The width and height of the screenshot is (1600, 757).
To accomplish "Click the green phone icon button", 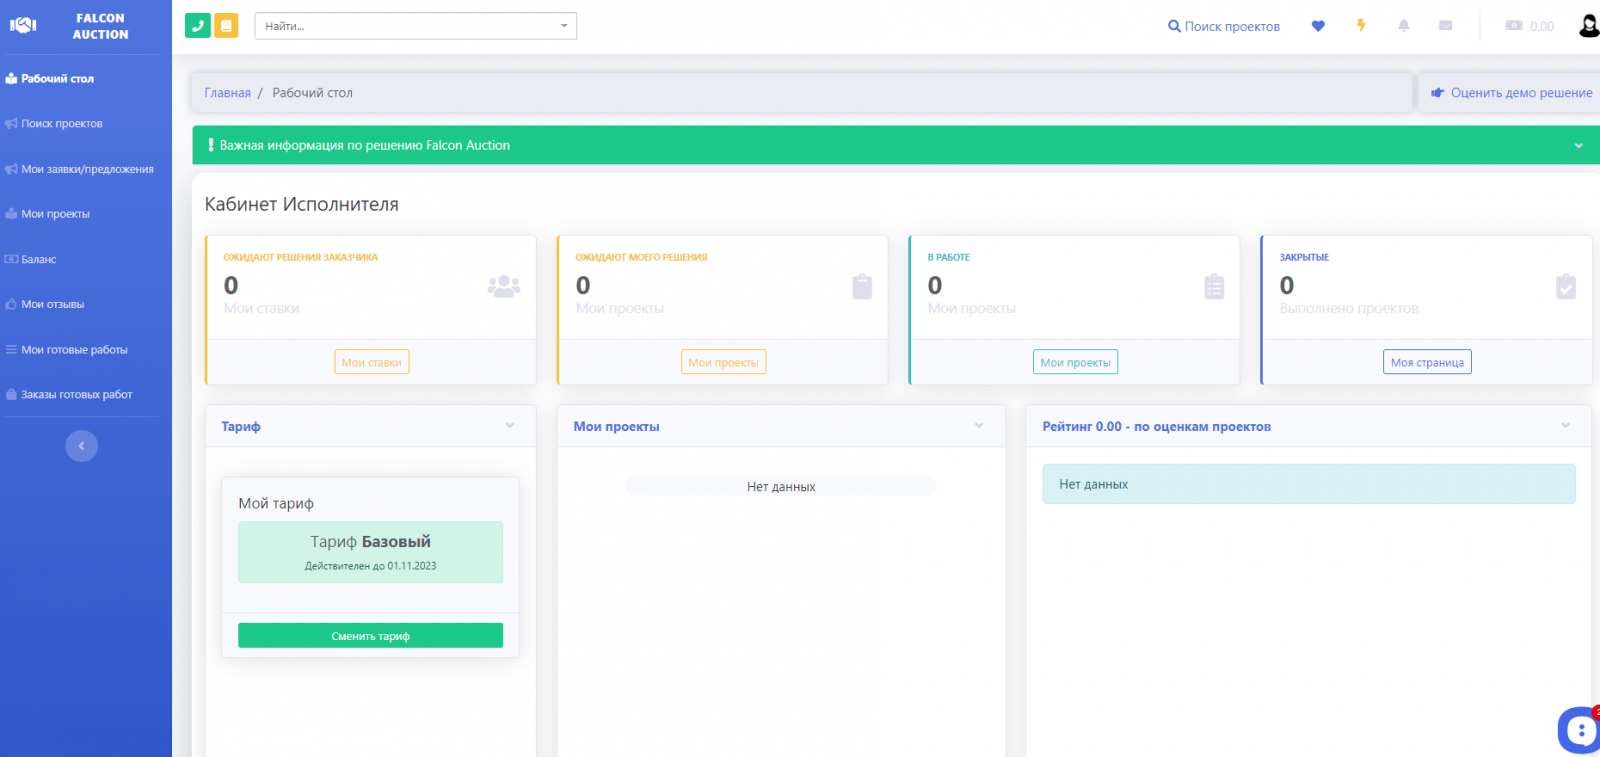I will tap(197, 26).
